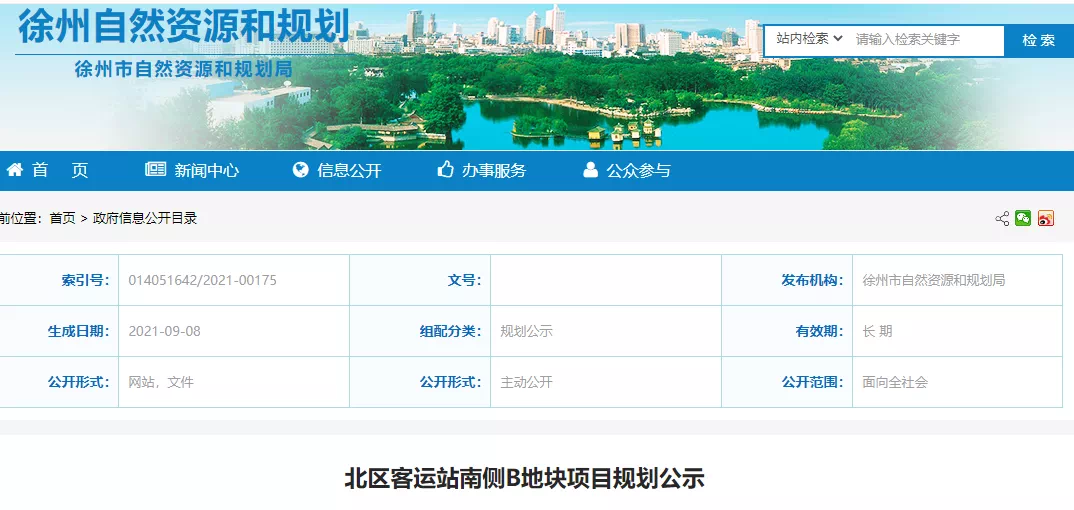Click the 检索 search button
This screenshot has height=510, width=1074.
click(1038, 40)
